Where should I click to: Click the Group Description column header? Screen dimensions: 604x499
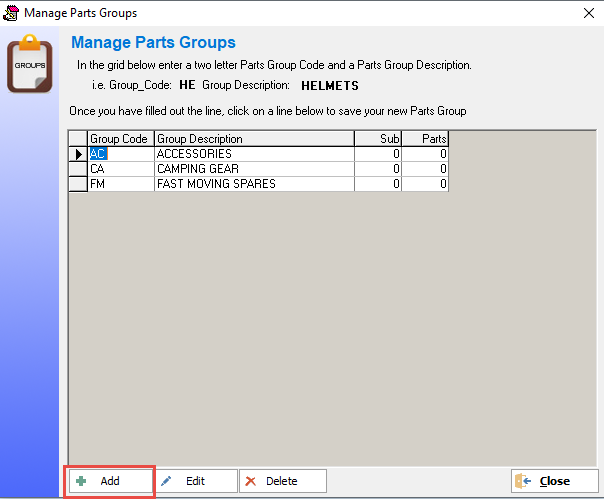click(254, 139)
